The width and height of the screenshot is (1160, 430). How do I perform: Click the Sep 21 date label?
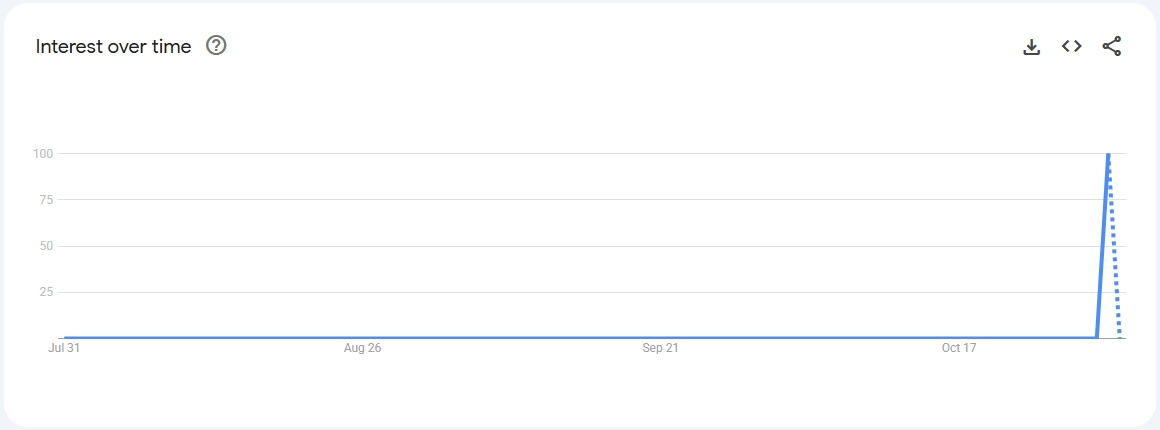[x=660, y=348]
